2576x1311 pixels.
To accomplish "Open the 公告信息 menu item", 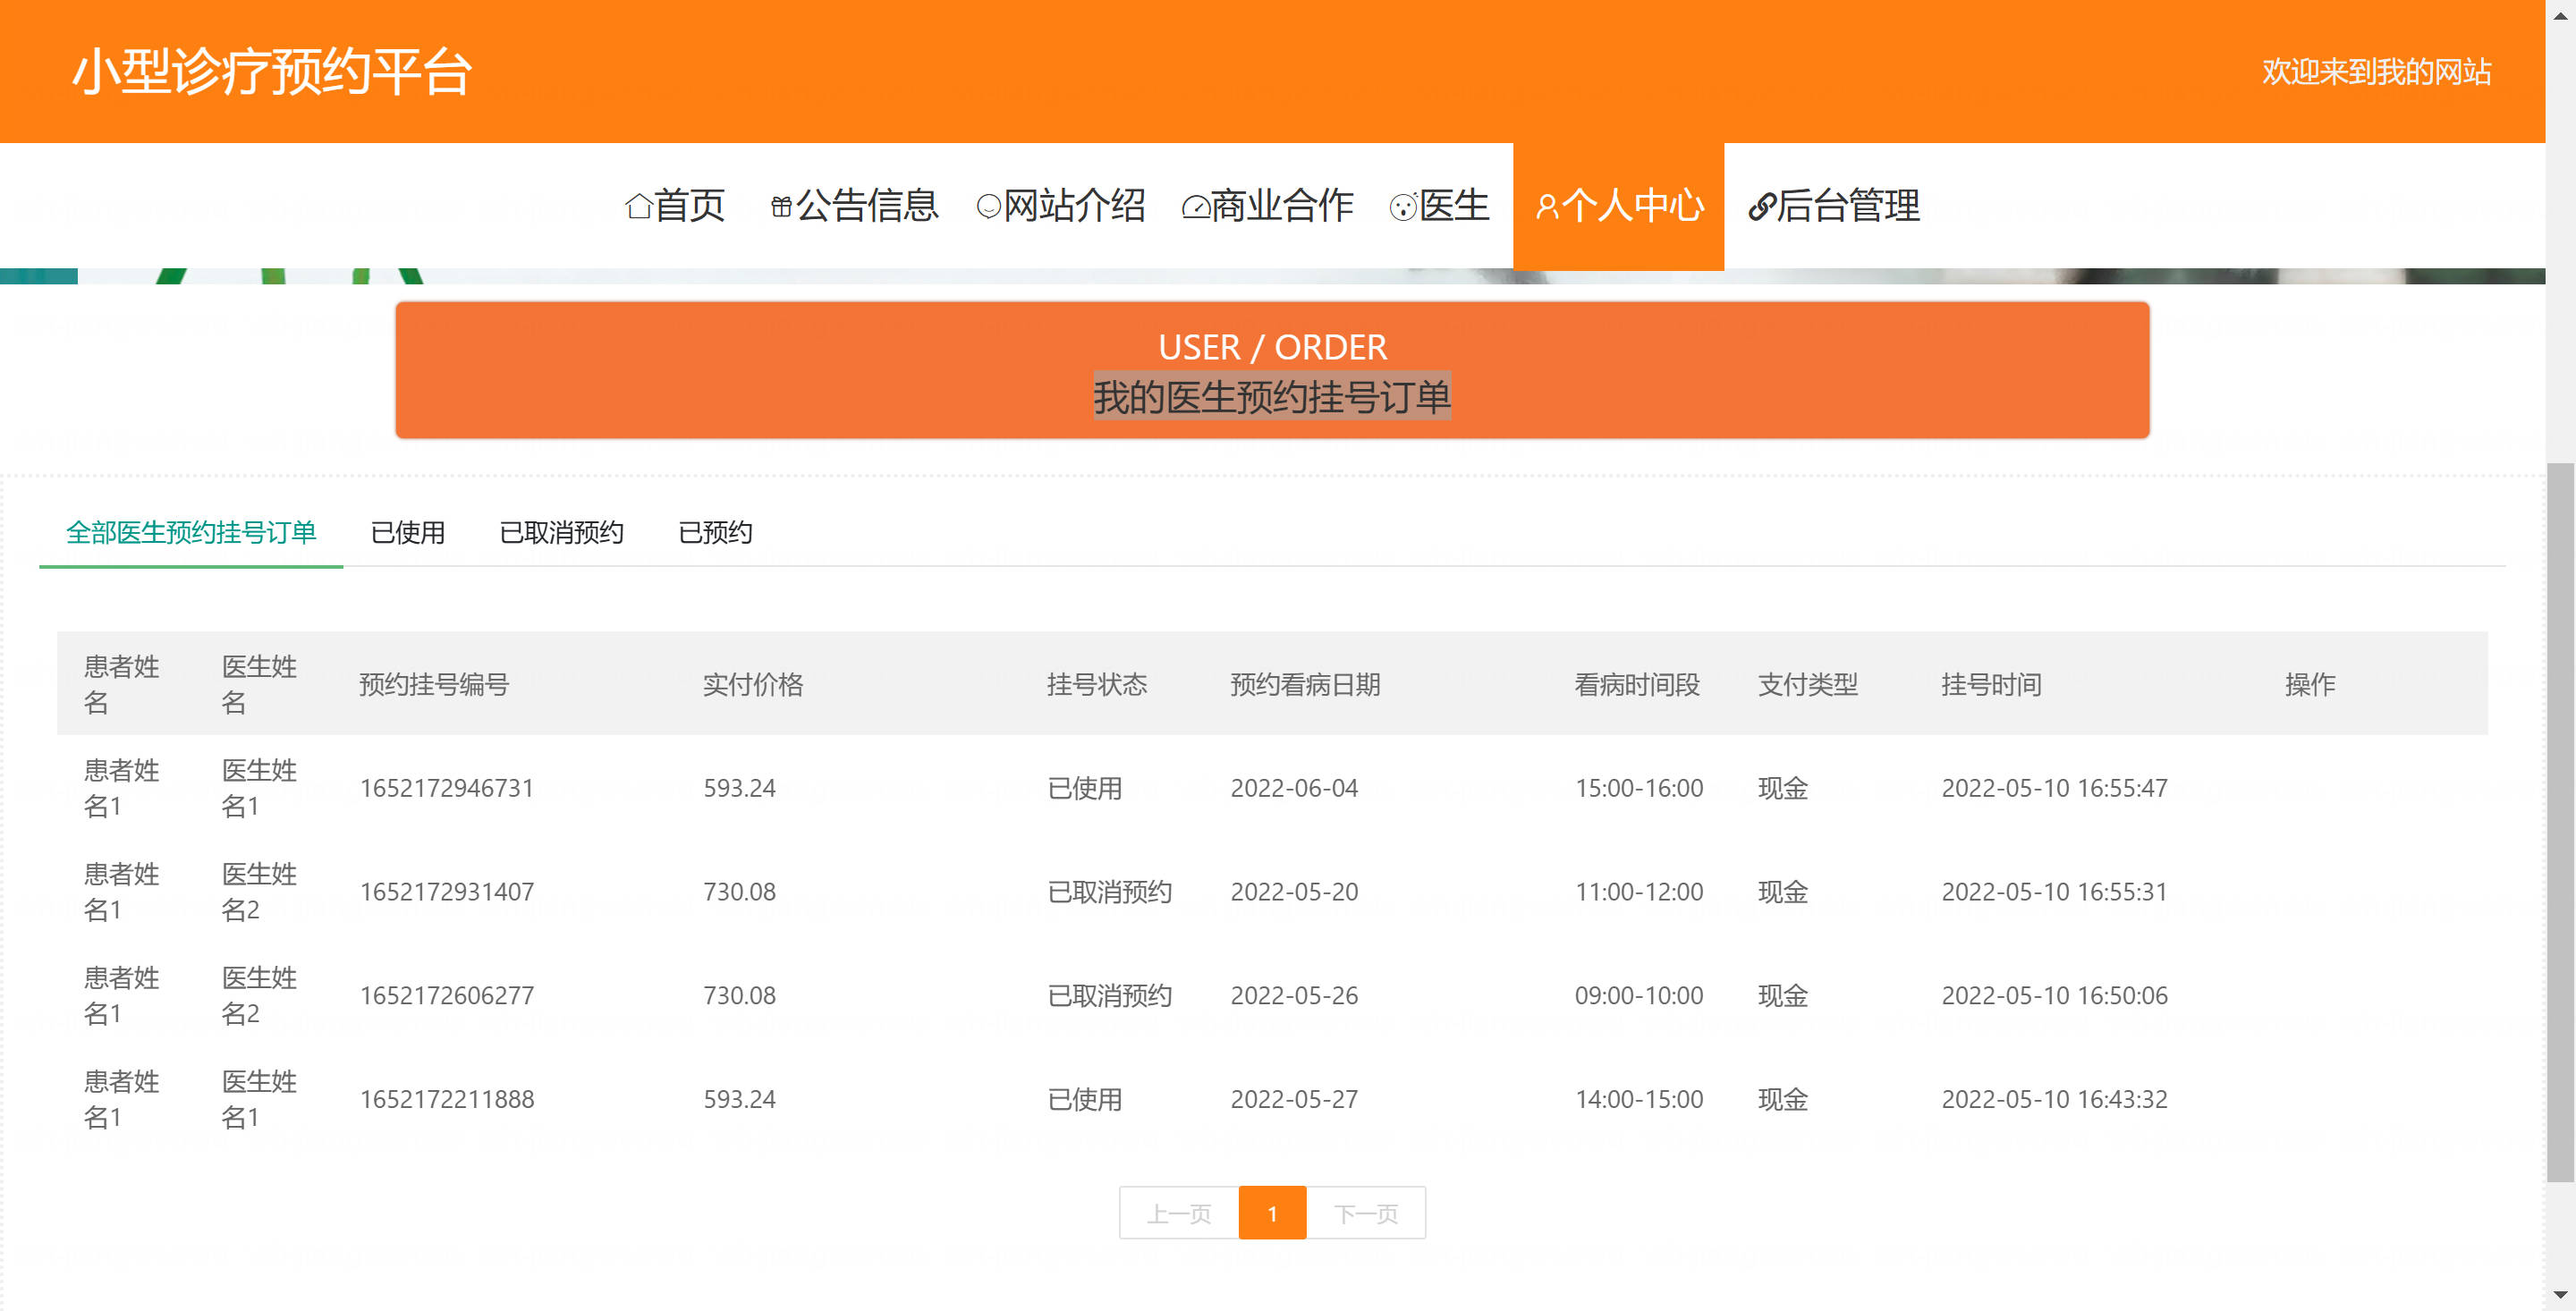I will coord(854,206).
